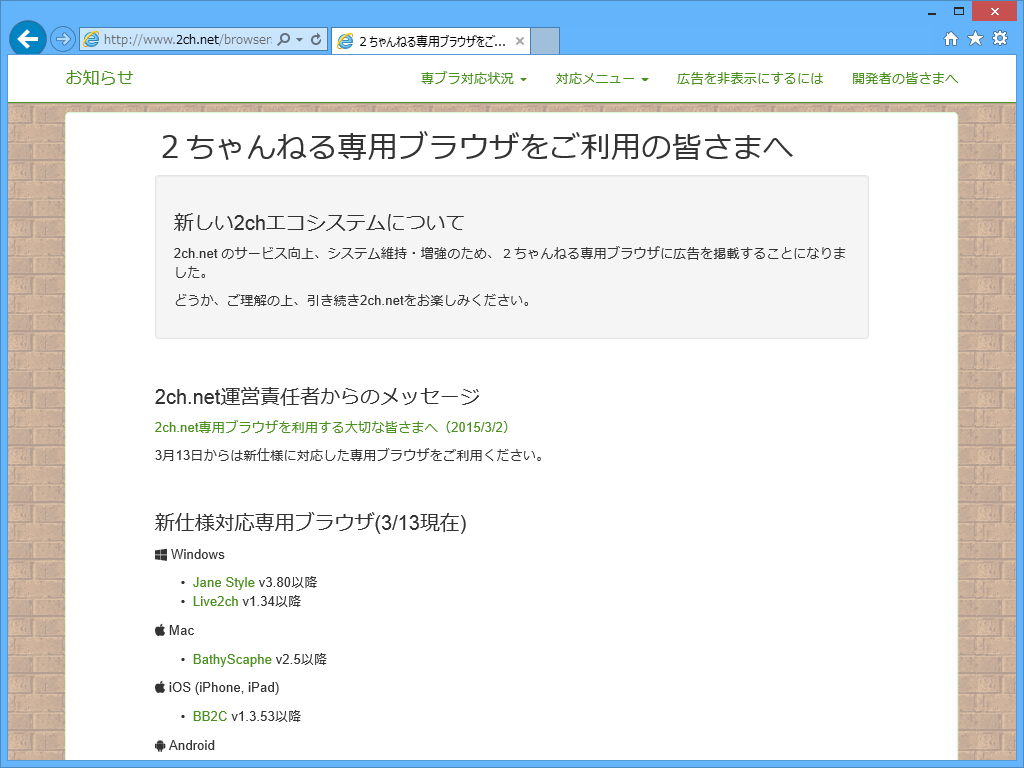1024x768 pixels.
Task: Click the 2015/3/2 message link
Action: point(330,426)
